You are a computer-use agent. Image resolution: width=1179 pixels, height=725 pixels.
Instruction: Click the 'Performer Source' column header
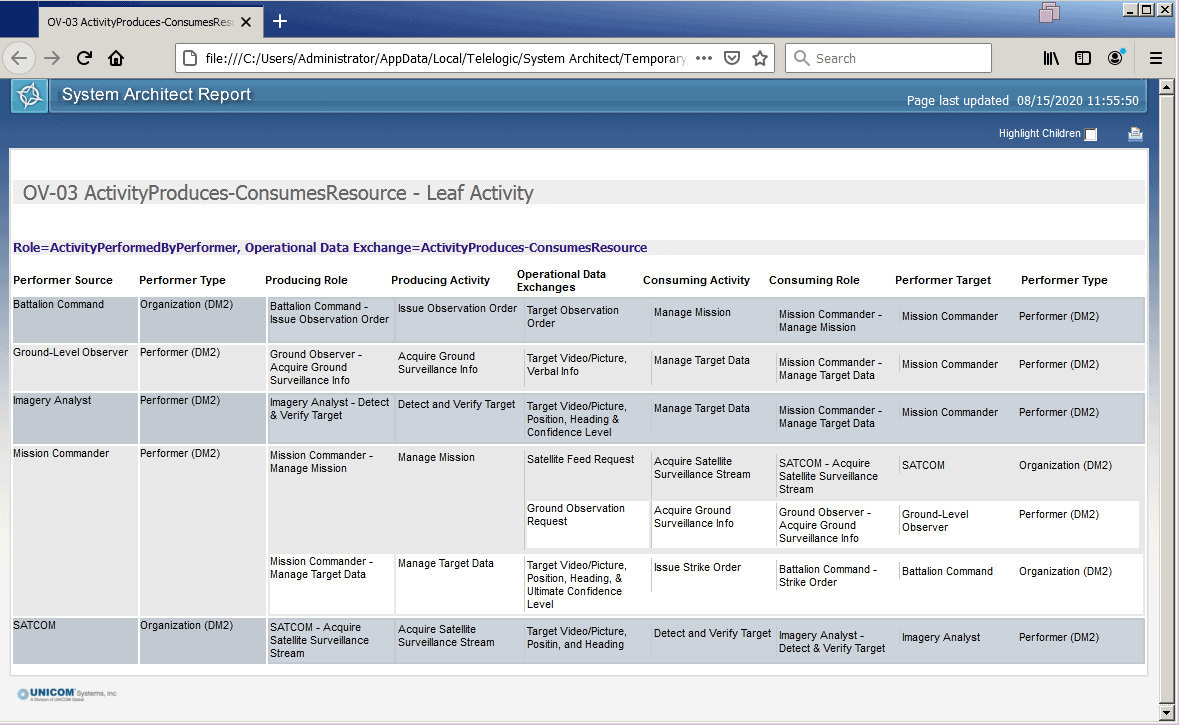(x=62, y=280)
